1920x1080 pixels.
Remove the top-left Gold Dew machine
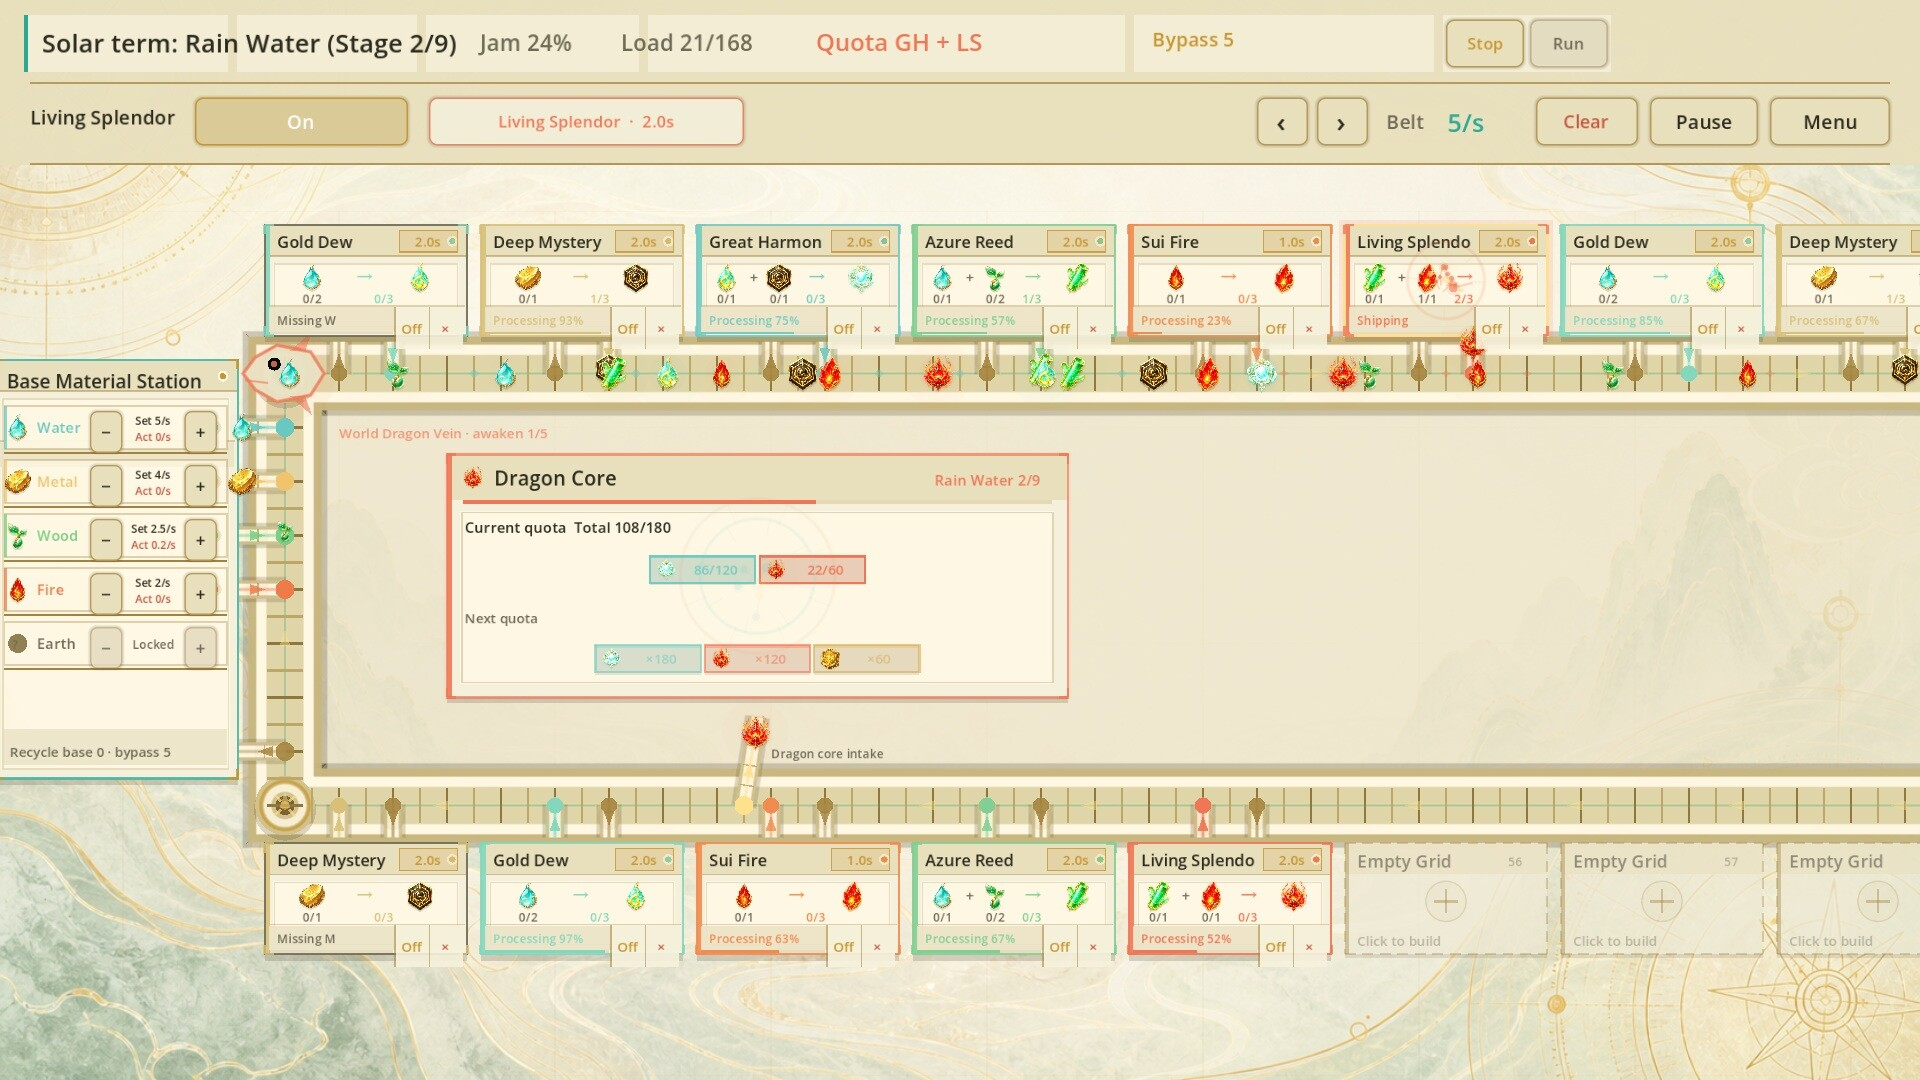click(x=445, y=328)
